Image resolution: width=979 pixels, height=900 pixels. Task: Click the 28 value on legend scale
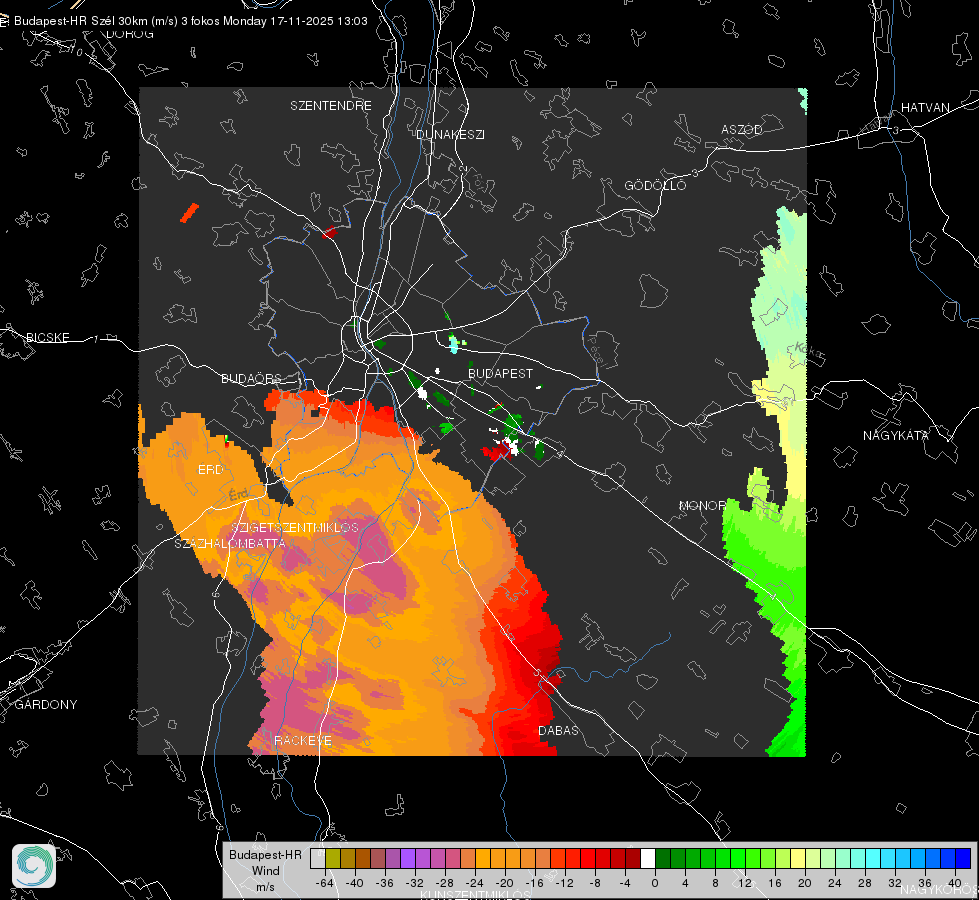[865, 883]
